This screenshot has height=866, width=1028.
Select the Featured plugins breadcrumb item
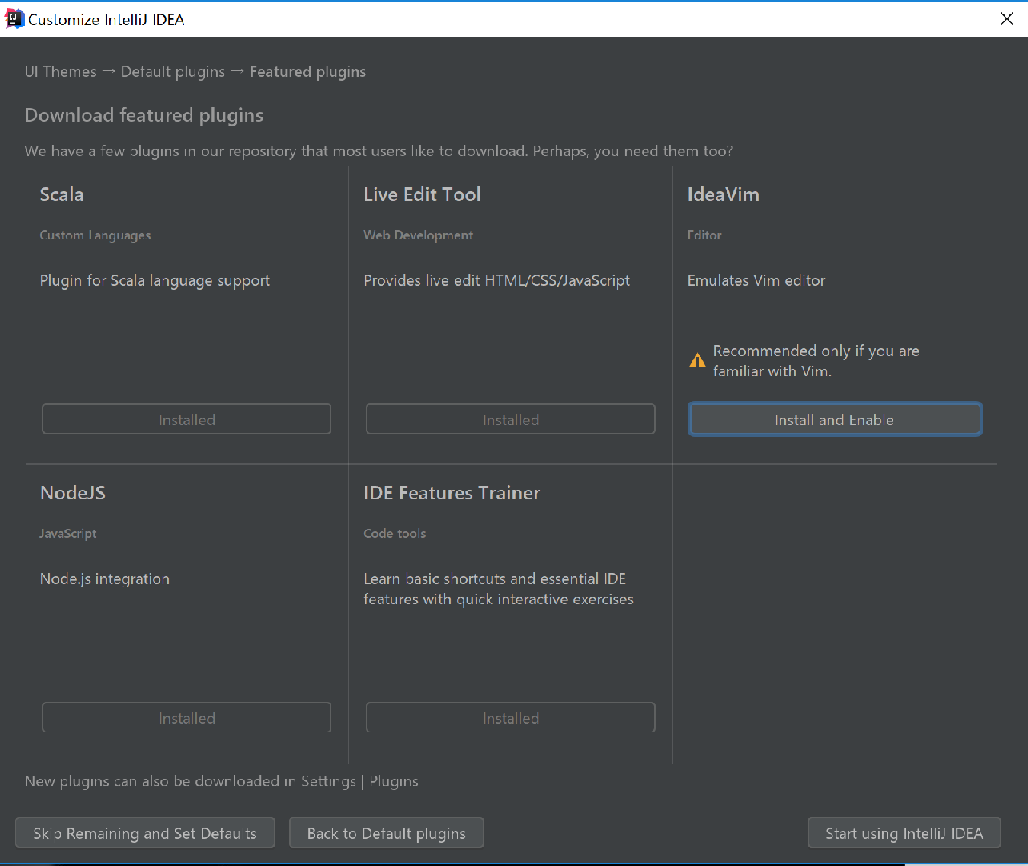point(307,71)
